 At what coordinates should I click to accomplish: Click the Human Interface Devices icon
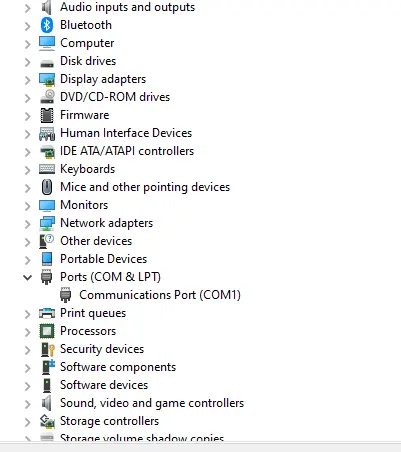(x=47, y=133)
